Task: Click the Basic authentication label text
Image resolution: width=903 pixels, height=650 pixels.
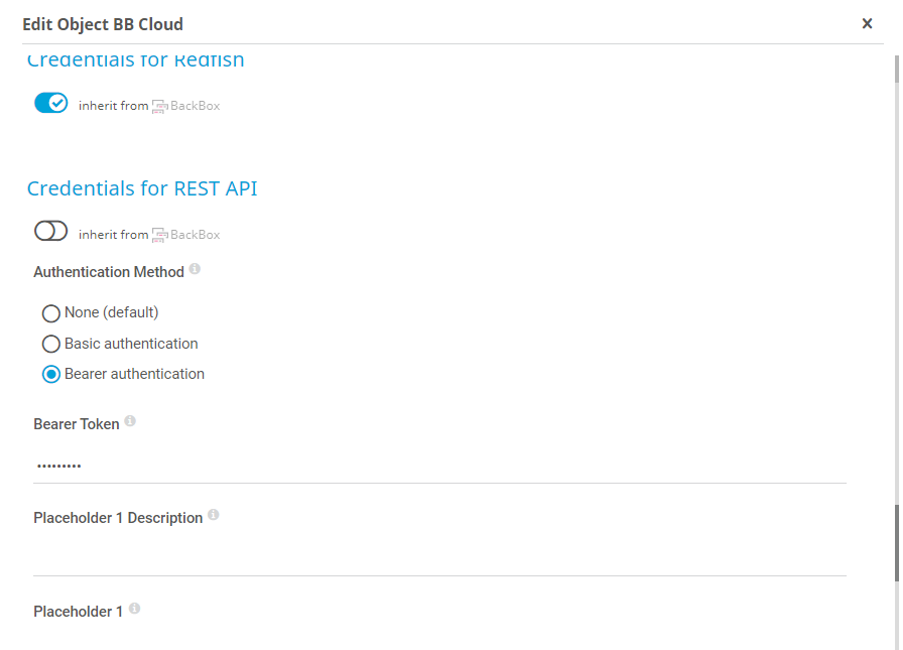Action: (x=131, y=344)
